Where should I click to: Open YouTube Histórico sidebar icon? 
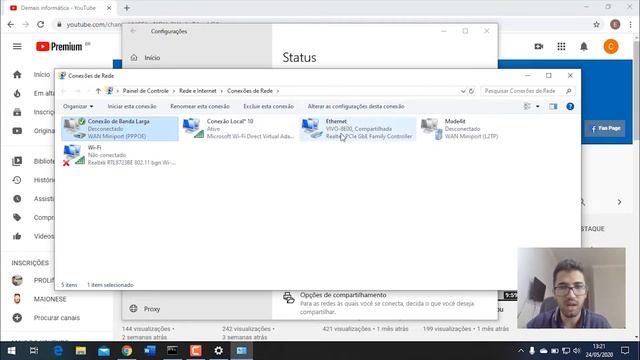pyautogui.click(x=17, y=180)
